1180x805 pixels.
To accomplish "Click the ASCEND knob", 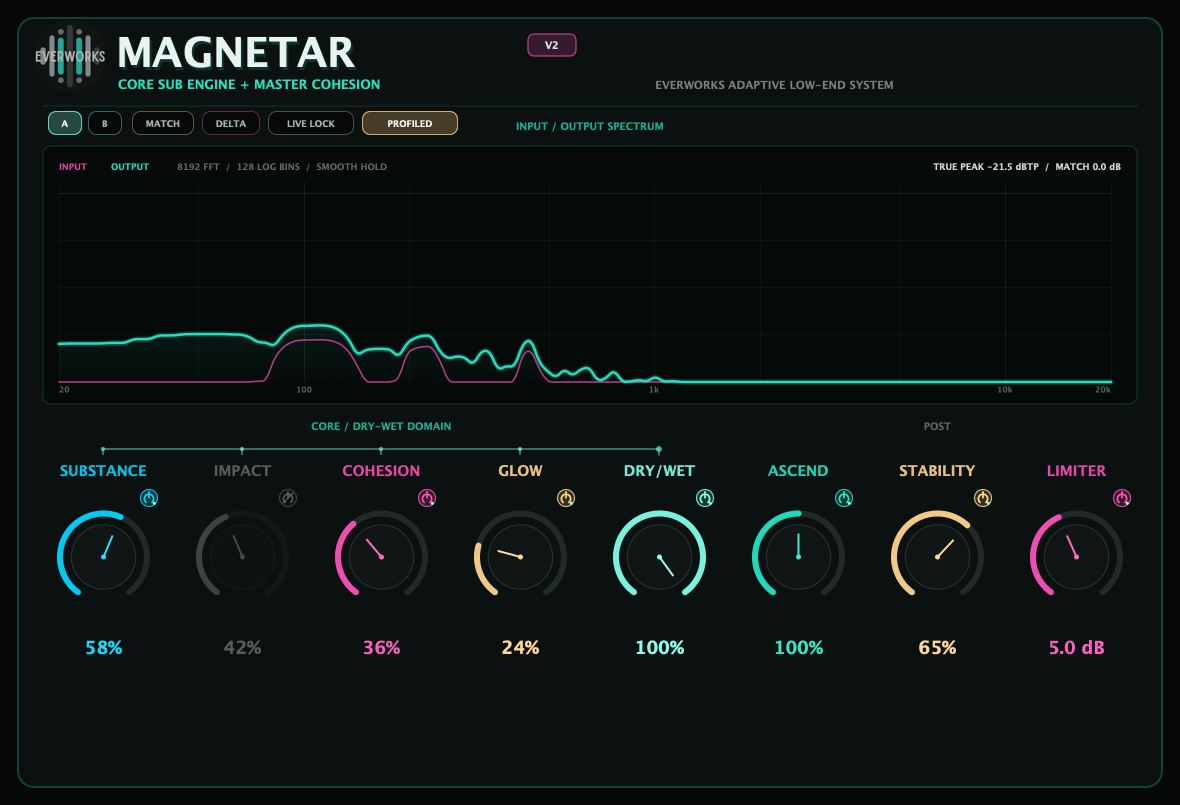I will click(x=798, y=557).
